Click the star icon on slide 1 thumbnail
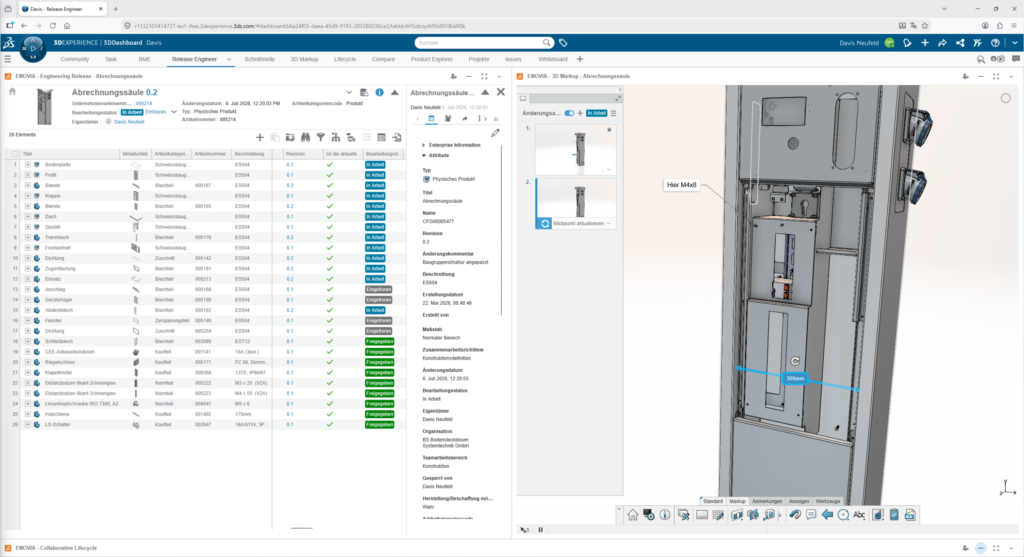The width and height of the screenshot is (1024, 557). coord(609,130)
